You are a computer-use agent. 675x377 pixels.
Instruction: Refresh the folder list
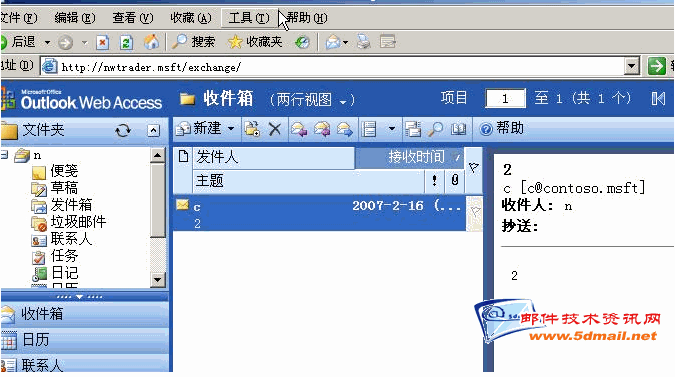click(123, 130)
